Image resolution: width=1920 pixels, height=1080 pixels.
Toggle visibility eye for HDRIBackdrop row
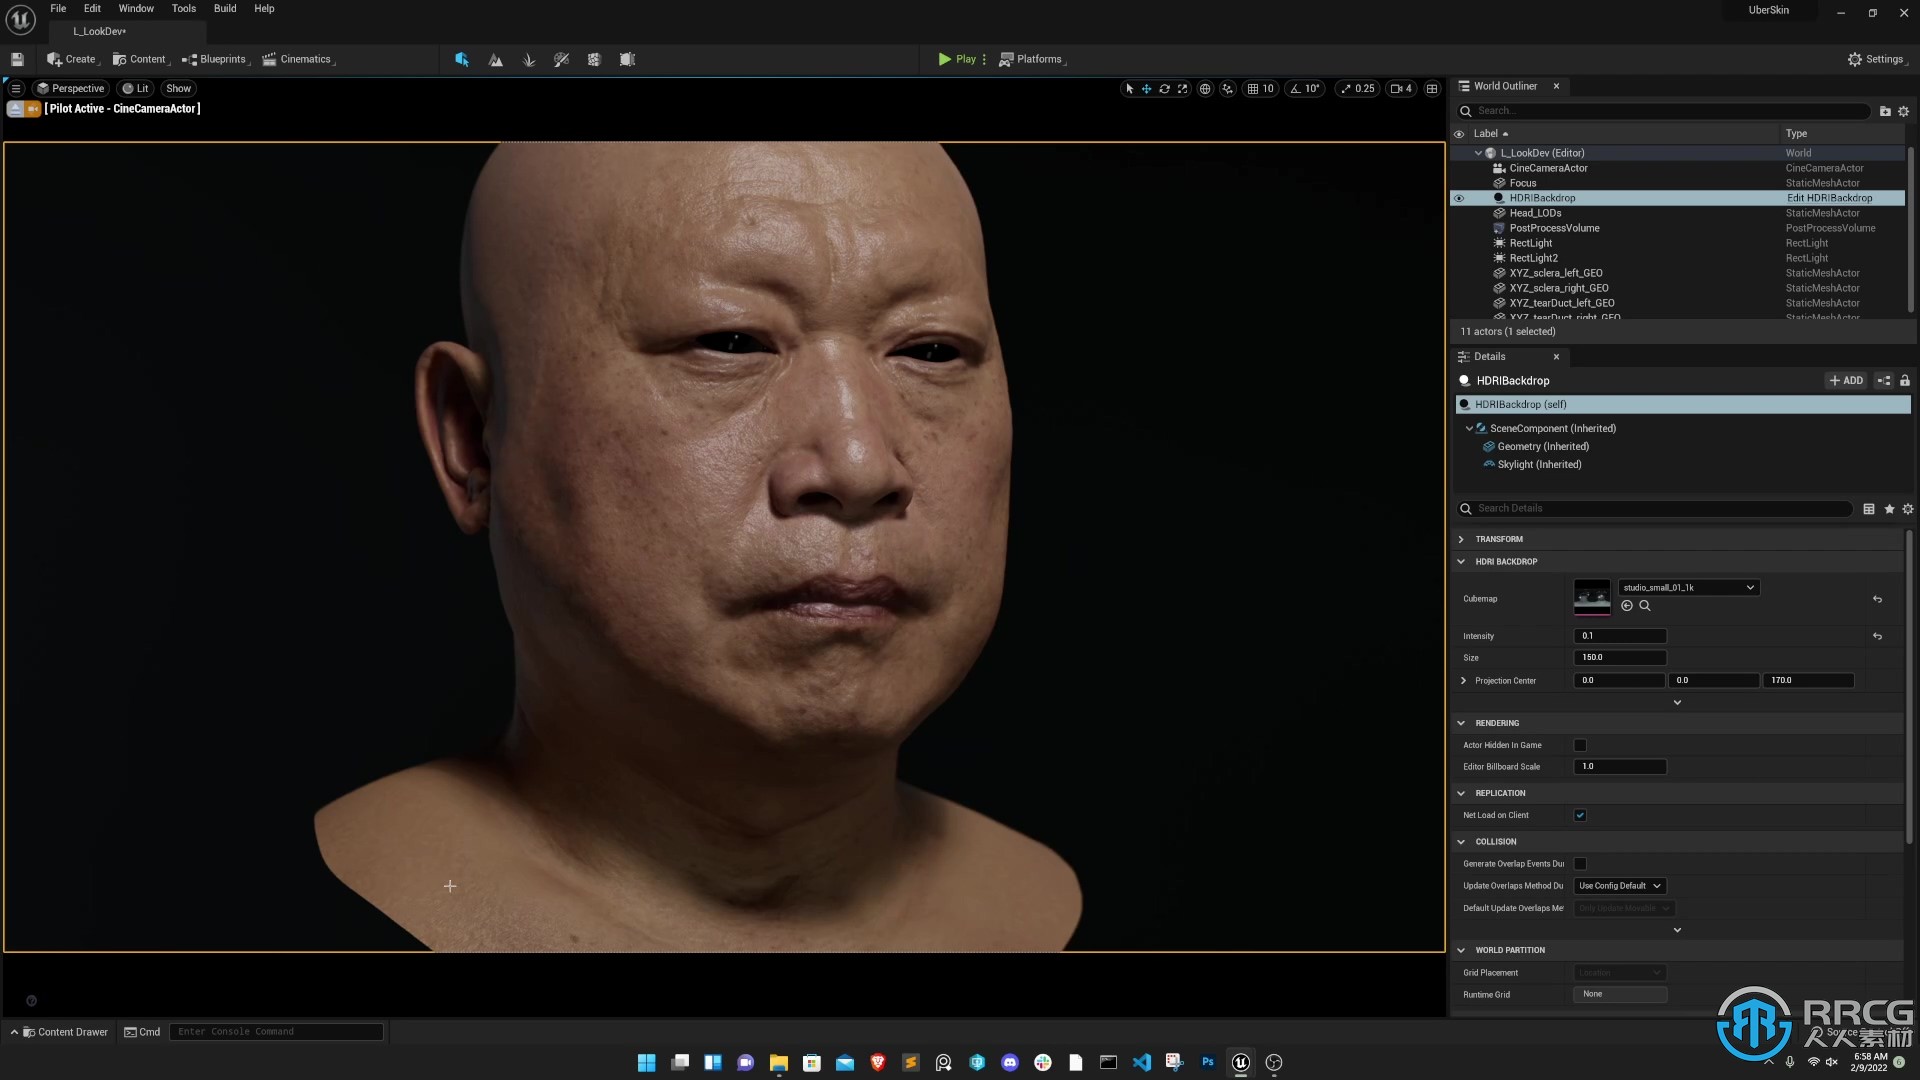[1459, 198]
